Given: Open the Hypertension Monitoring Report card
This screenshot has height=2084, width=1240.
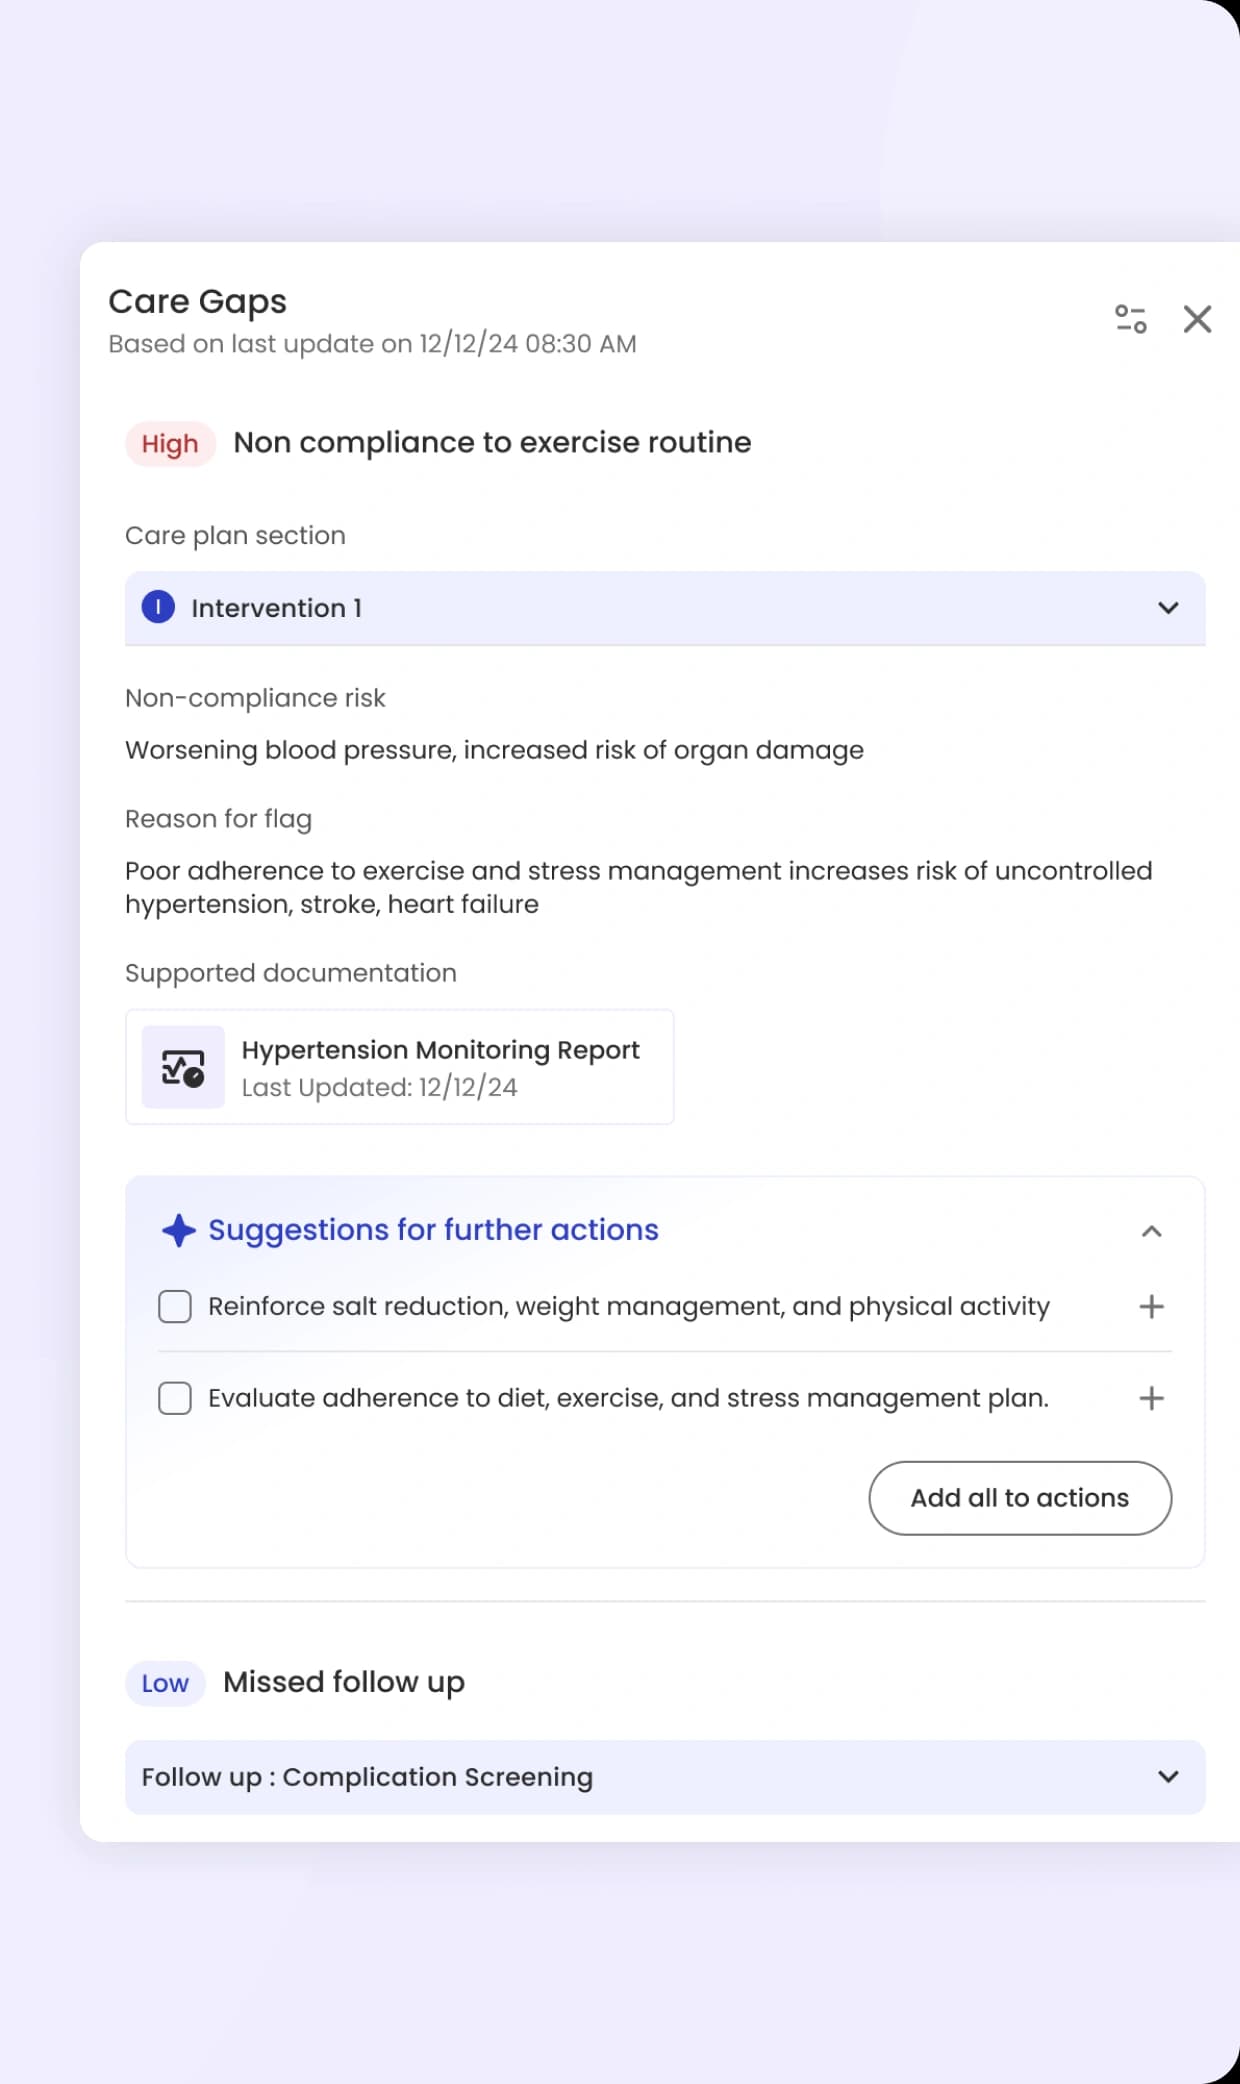Looking at the screenshot, I should [400, 1067].
